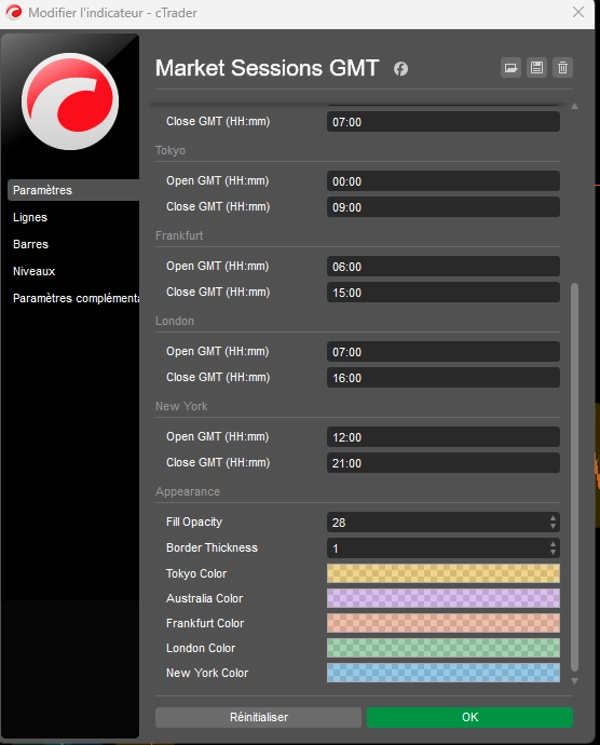Open the load preset folder icon
Viewport: 600px width, 745px height.
[511, 68]
